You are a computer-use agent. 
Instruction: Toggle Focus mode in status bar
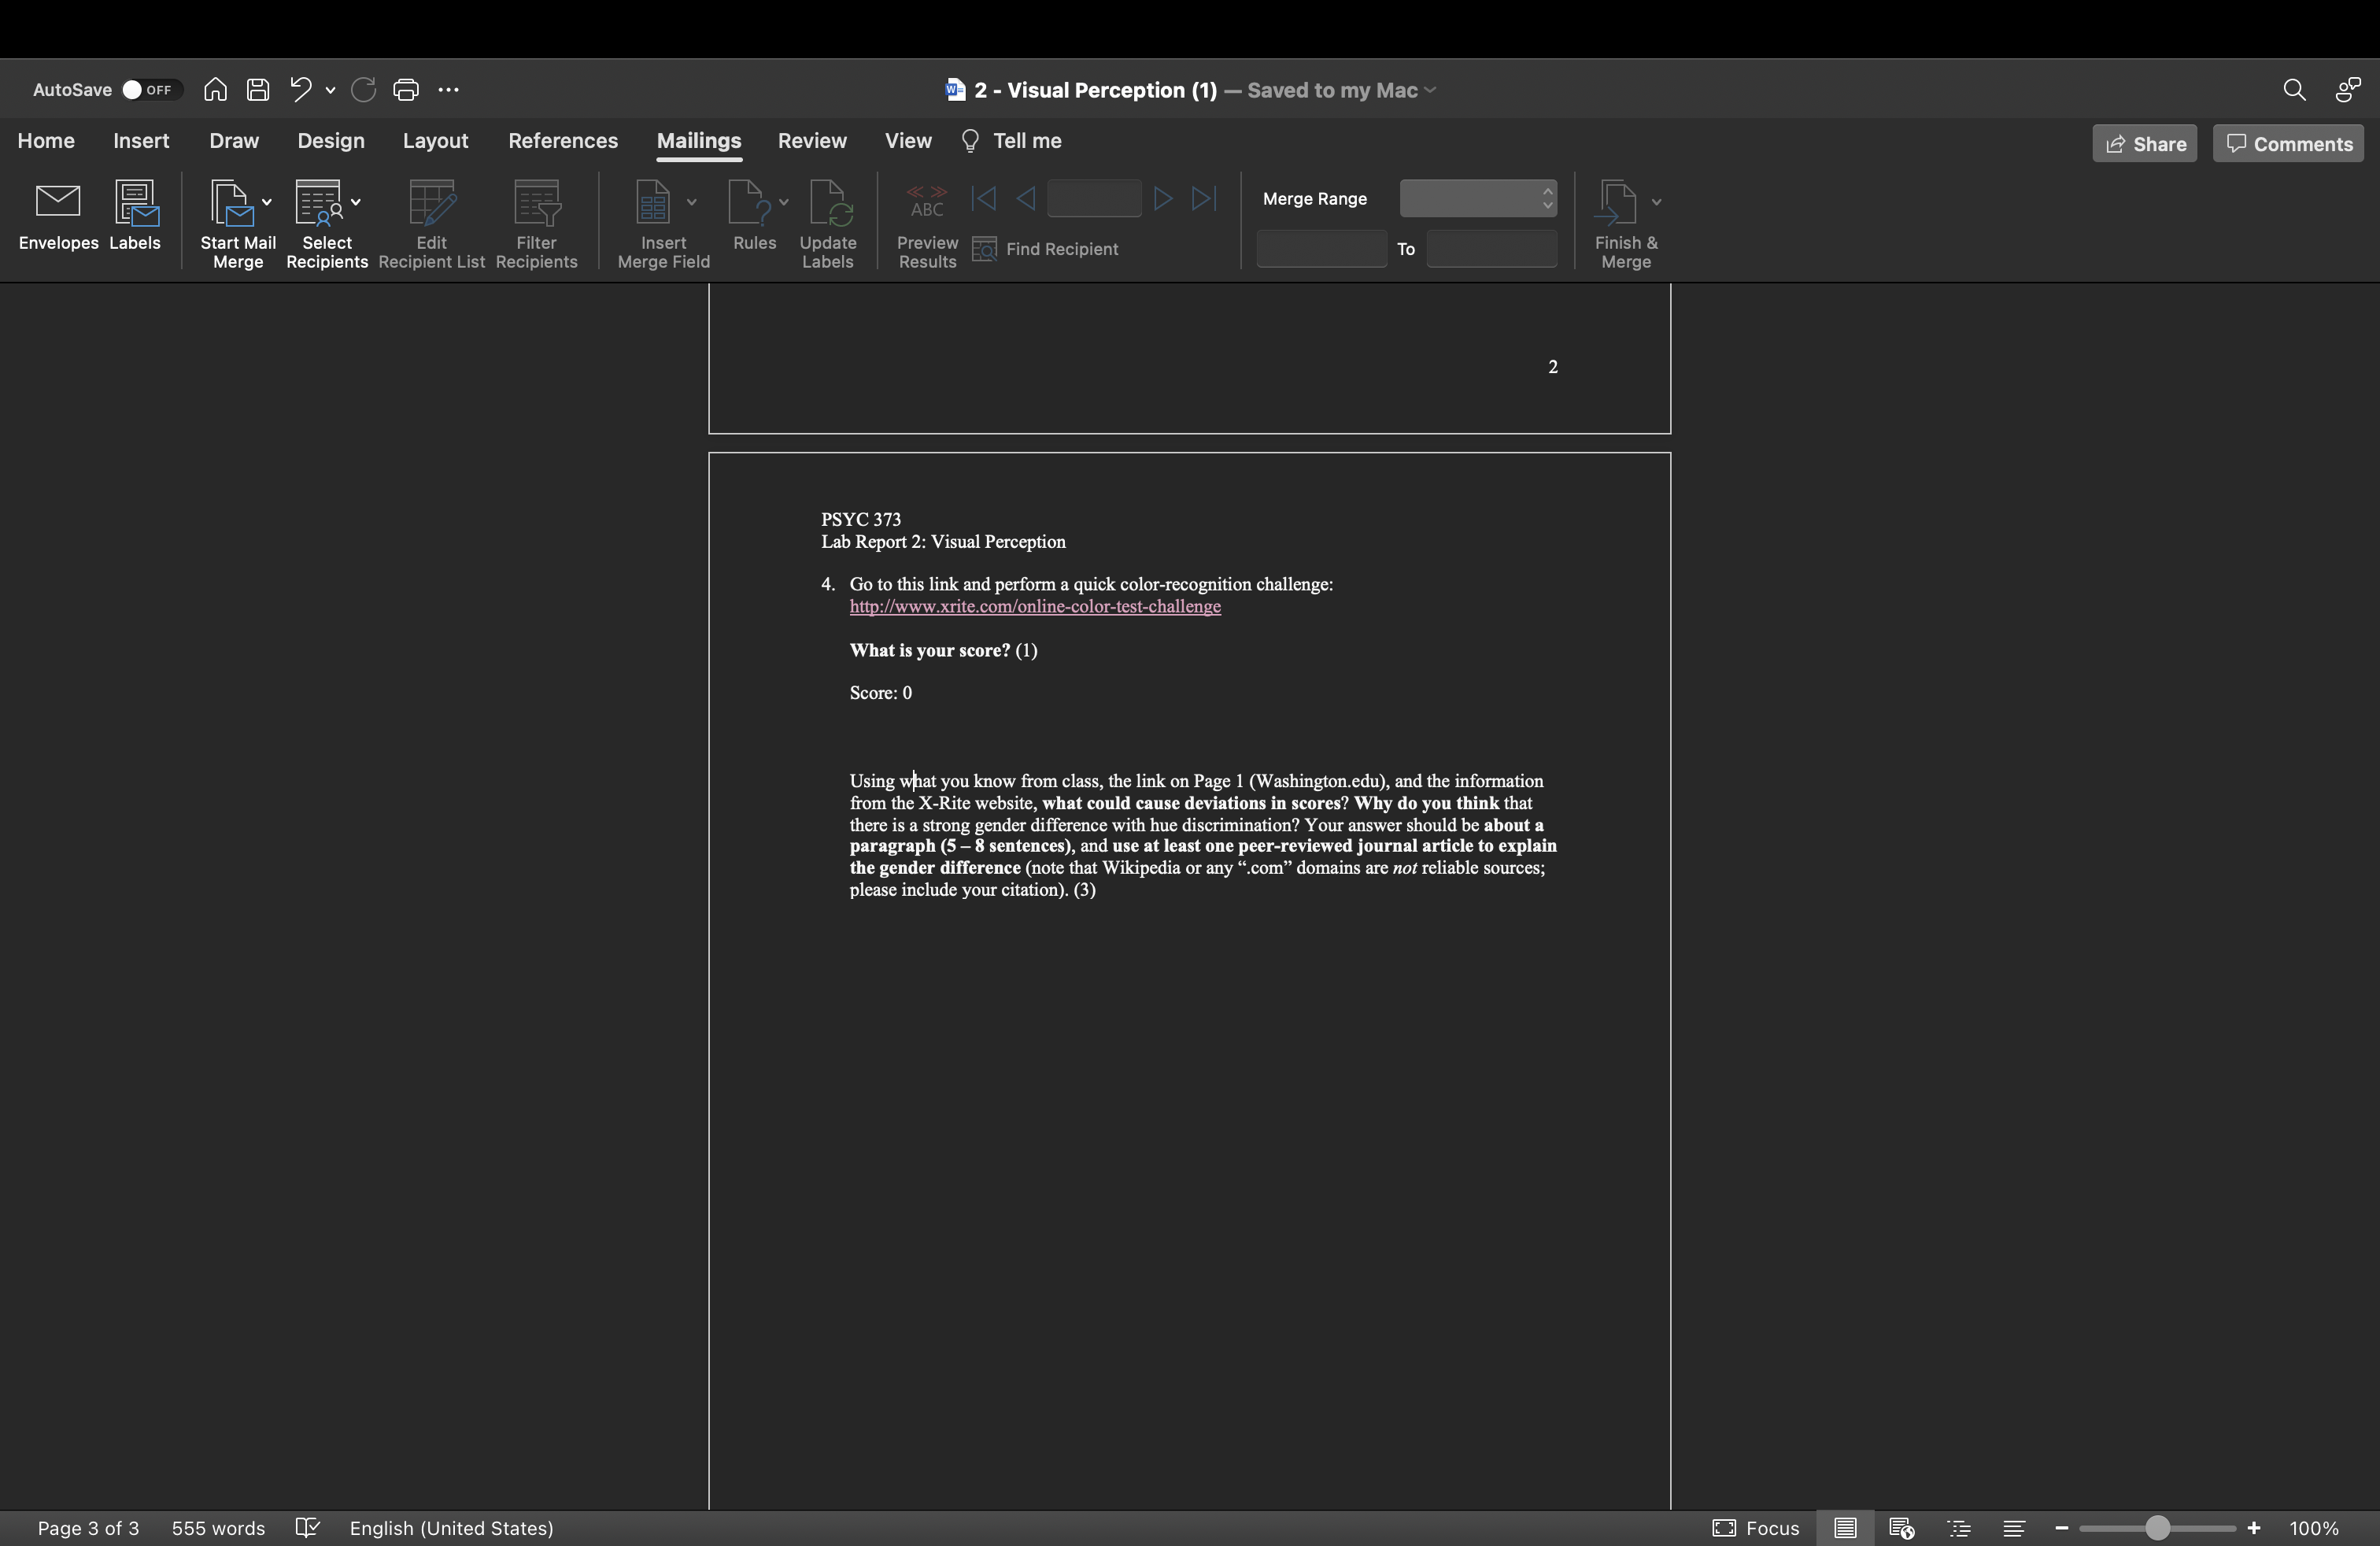pyautogui.click(x=1756, y=1528)
